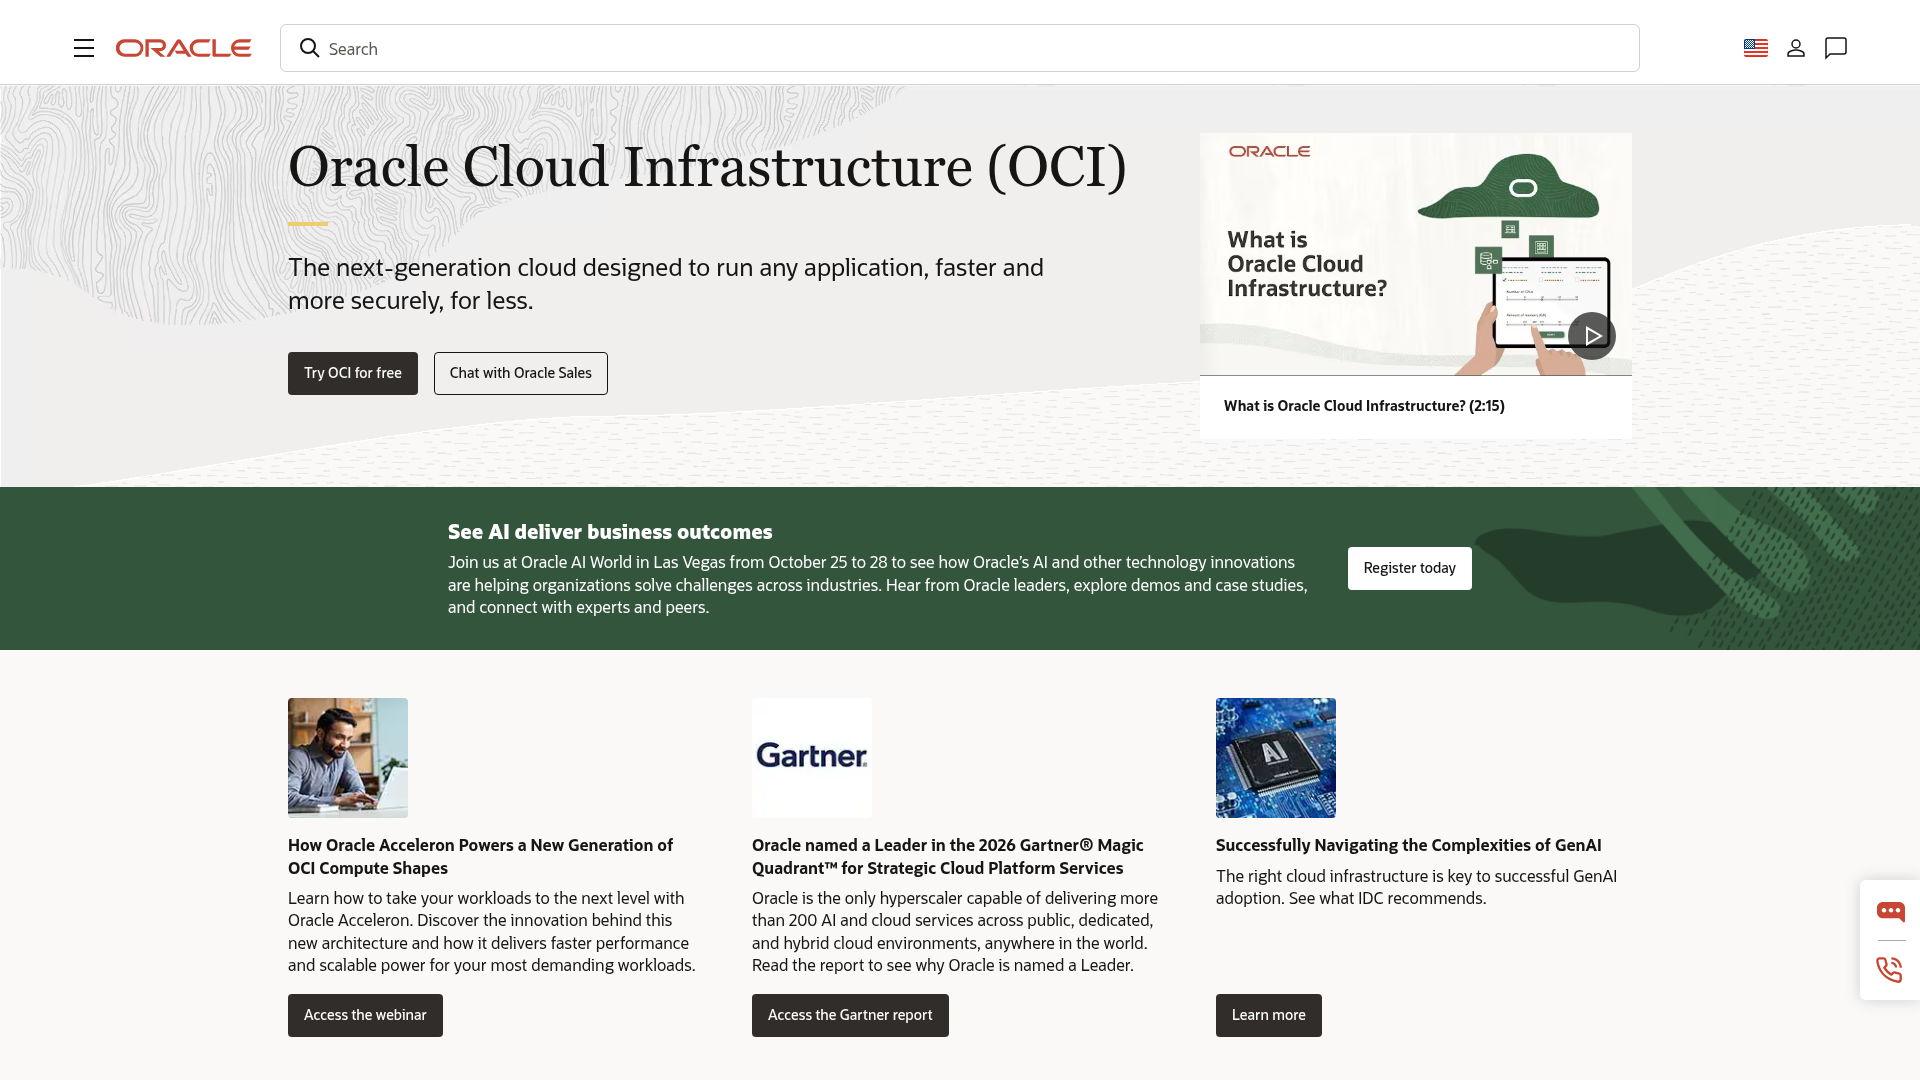Click the man-with-laptop Acceleron thumbnail

pyautogui.click(x=348, y=758)
